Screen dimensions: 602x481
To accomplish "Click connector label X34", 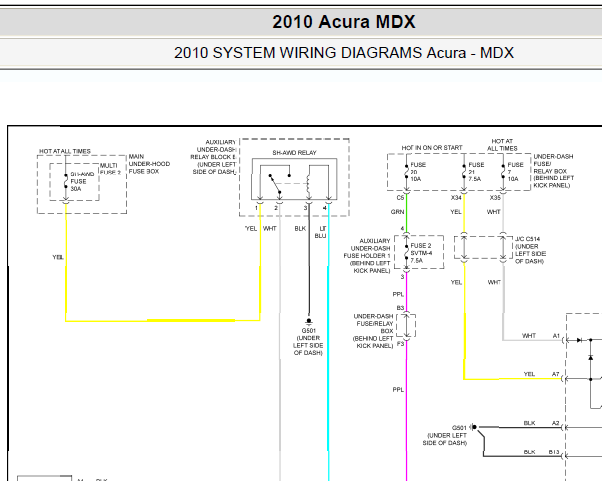I will (456, 198).
